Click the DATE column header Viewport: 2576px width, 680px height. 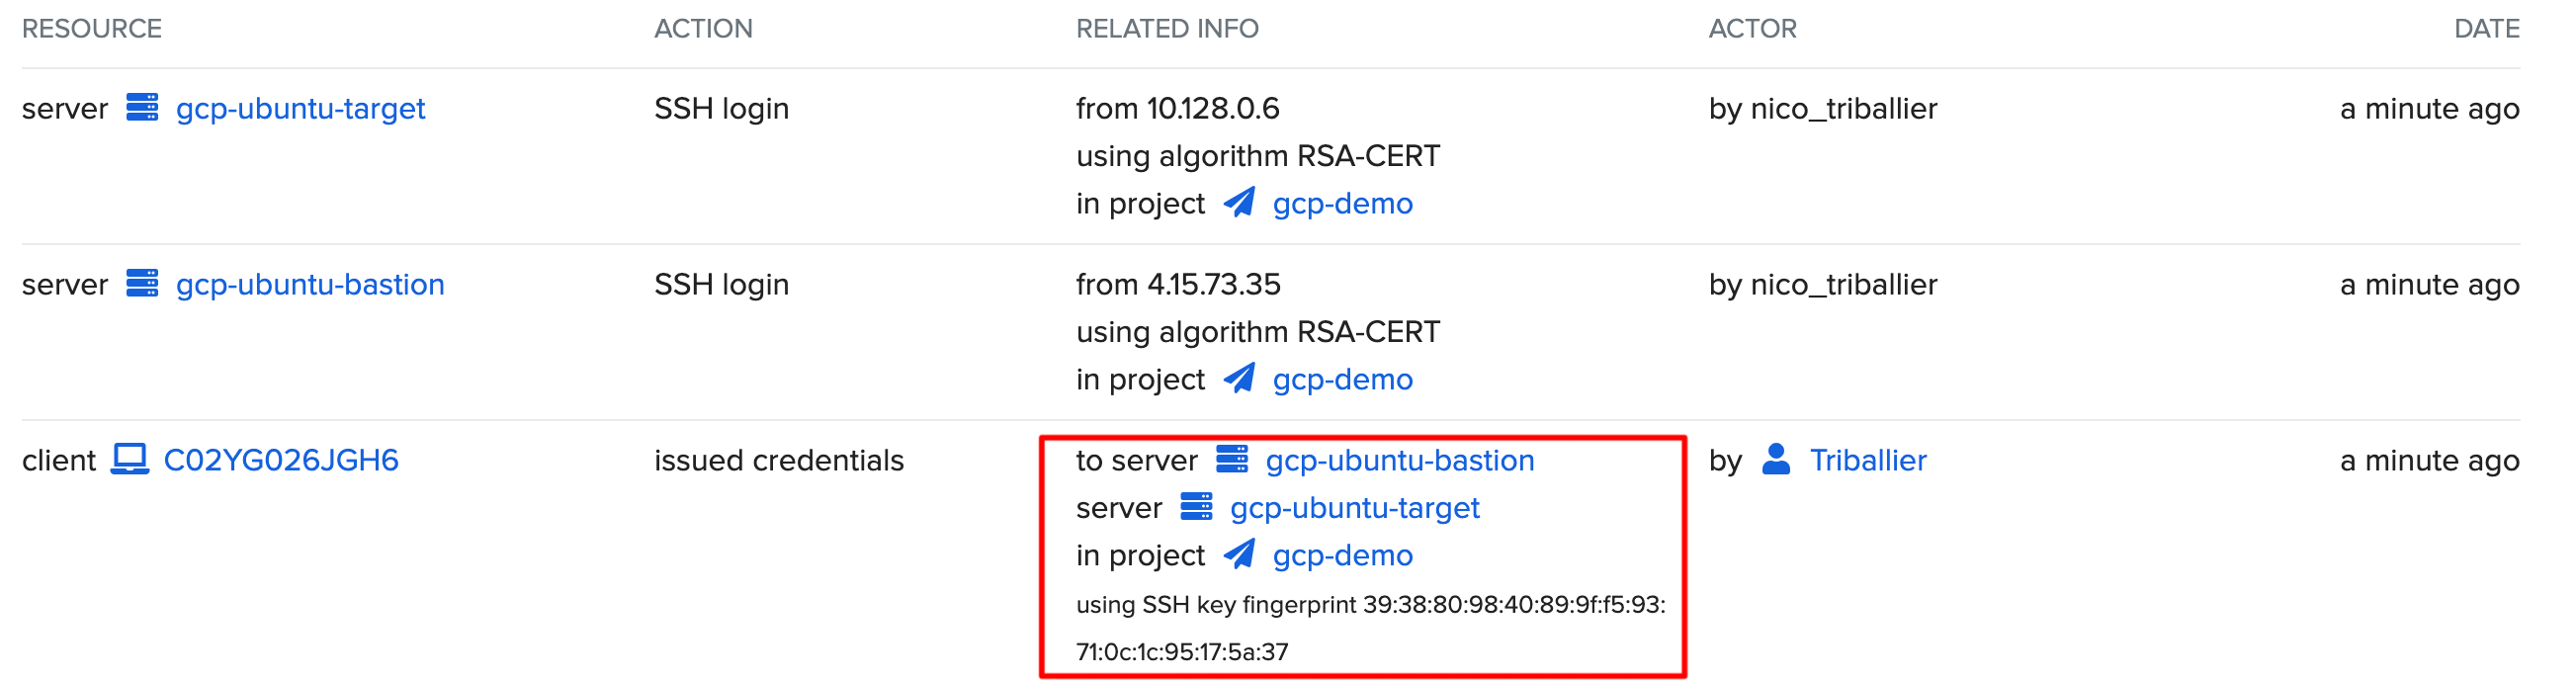[x=2486, y=28]
